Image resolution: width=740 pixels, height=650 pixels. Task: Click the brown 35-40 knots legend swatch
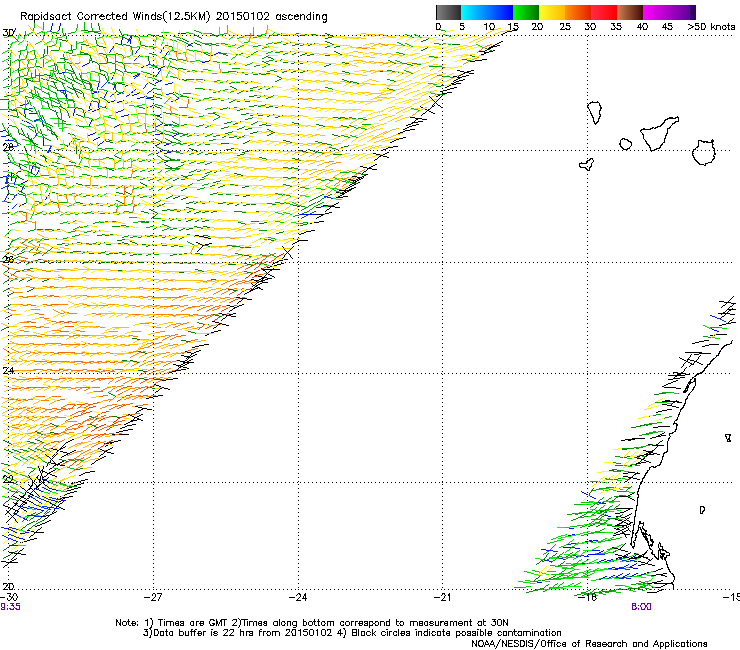630,12
